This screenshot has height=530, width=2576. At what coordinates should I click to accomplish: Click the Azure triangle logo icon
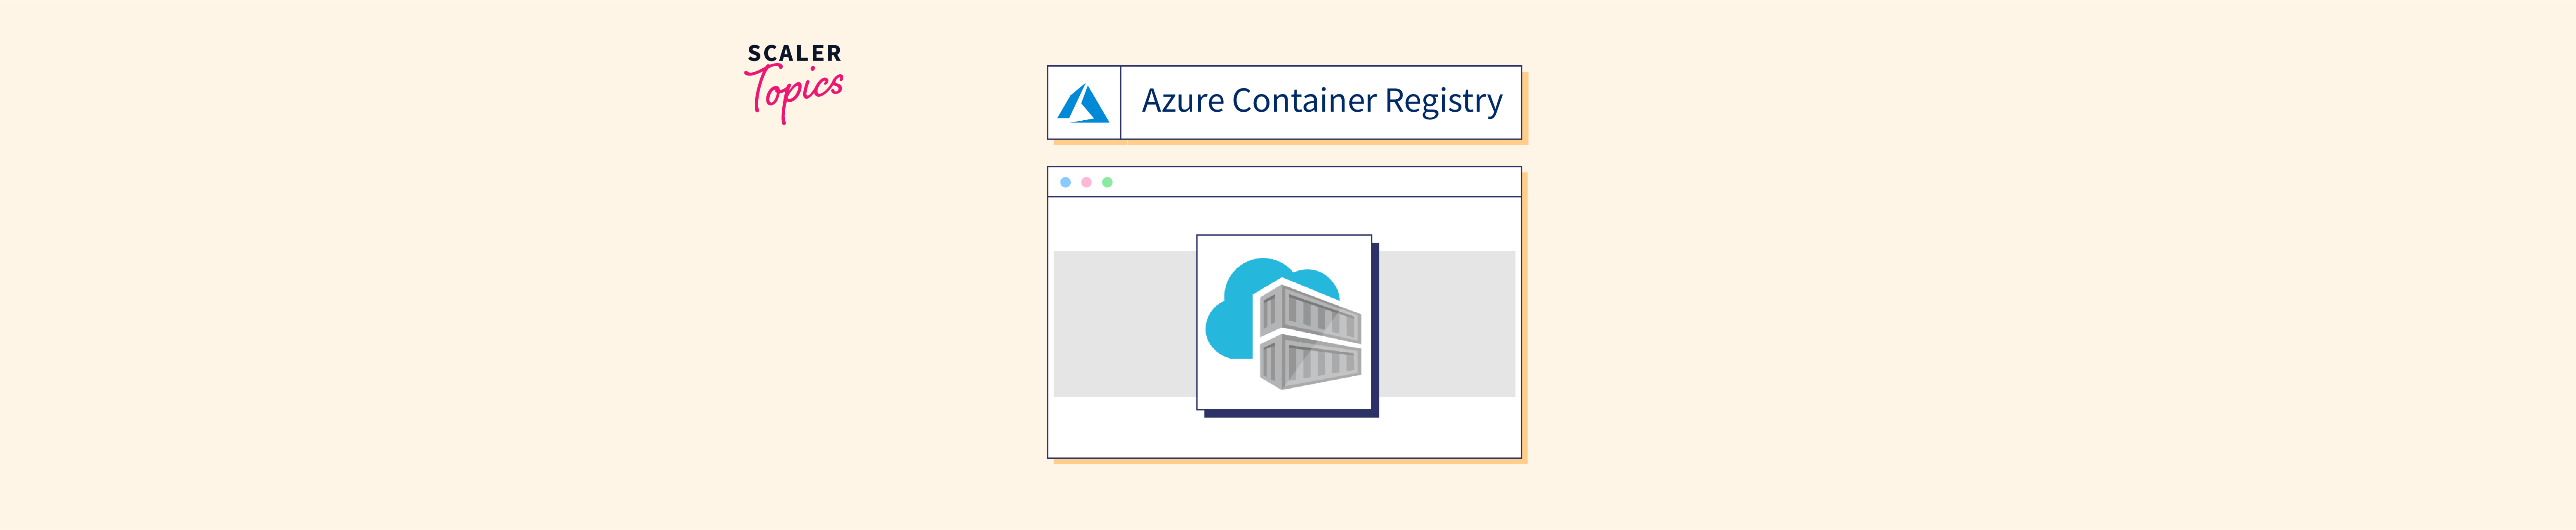click(1083, 103)
